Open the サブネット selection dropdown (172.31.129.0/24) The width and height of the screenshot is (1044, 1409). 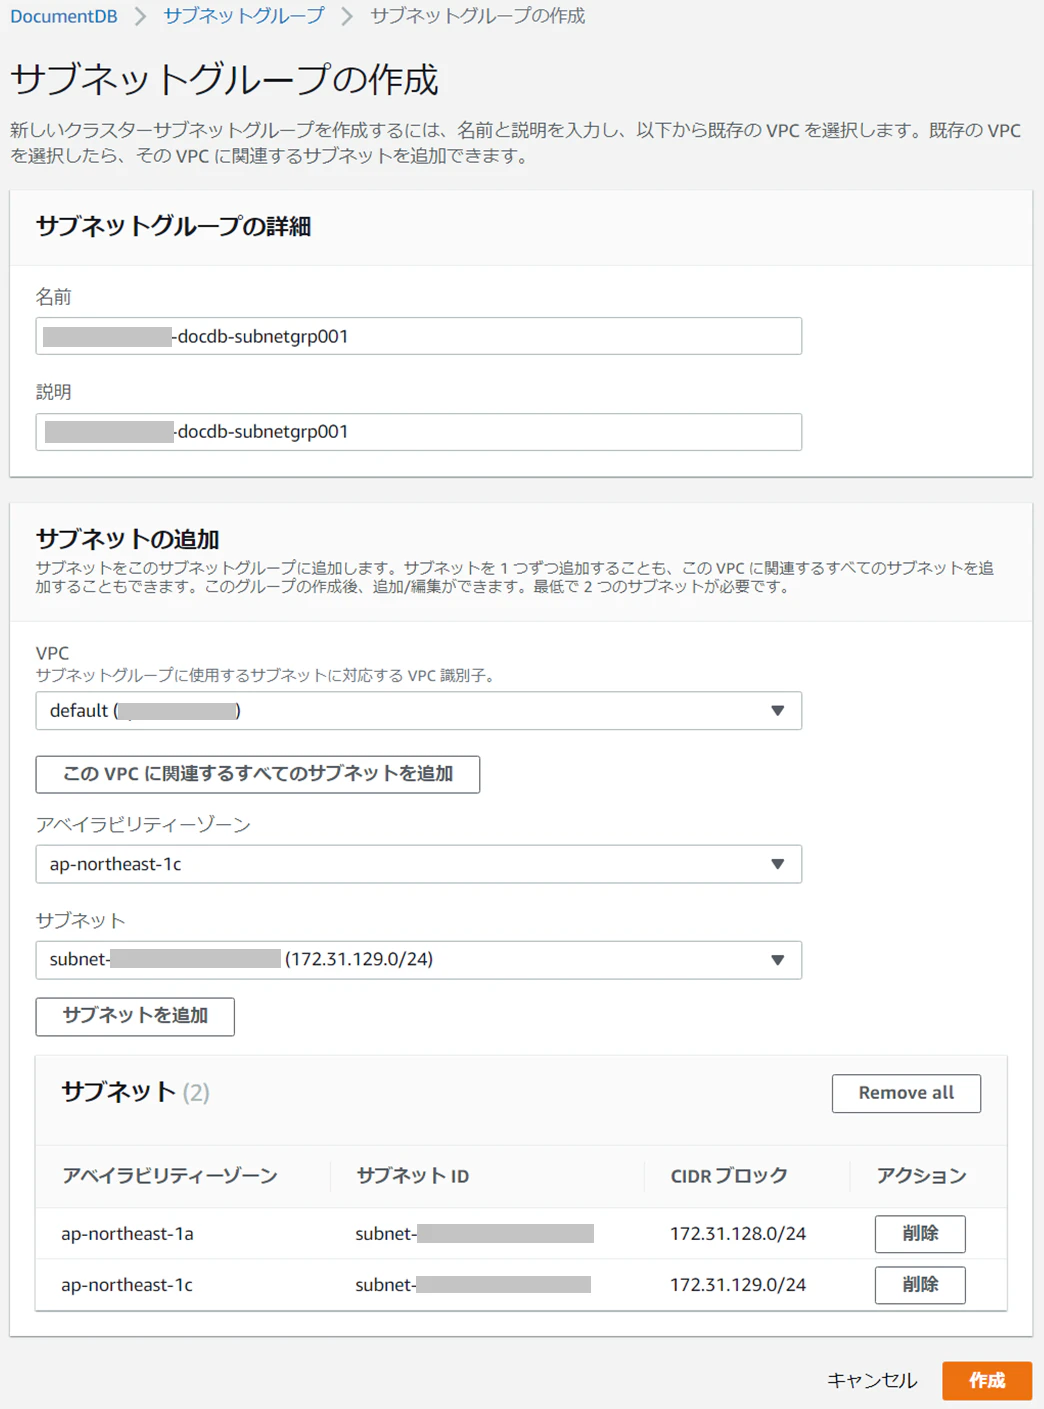click(x=418, y=960)
